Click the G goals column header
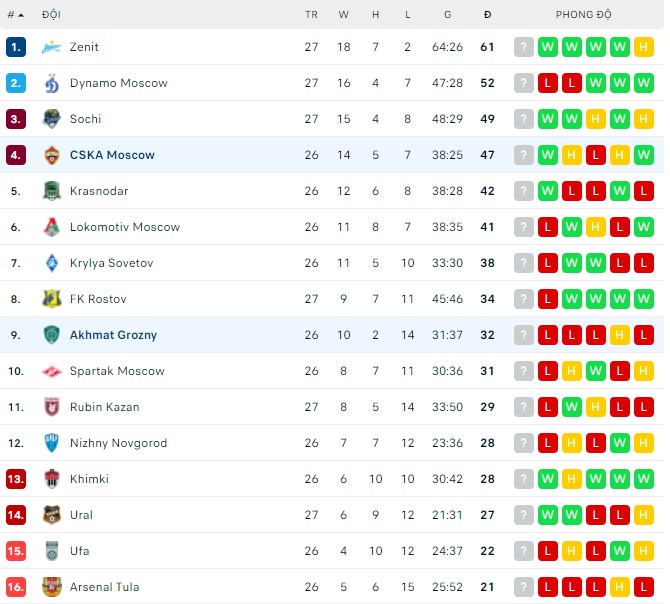Image resolution: width=670 pixels, height=604 pixels. (x=447, y=15)
